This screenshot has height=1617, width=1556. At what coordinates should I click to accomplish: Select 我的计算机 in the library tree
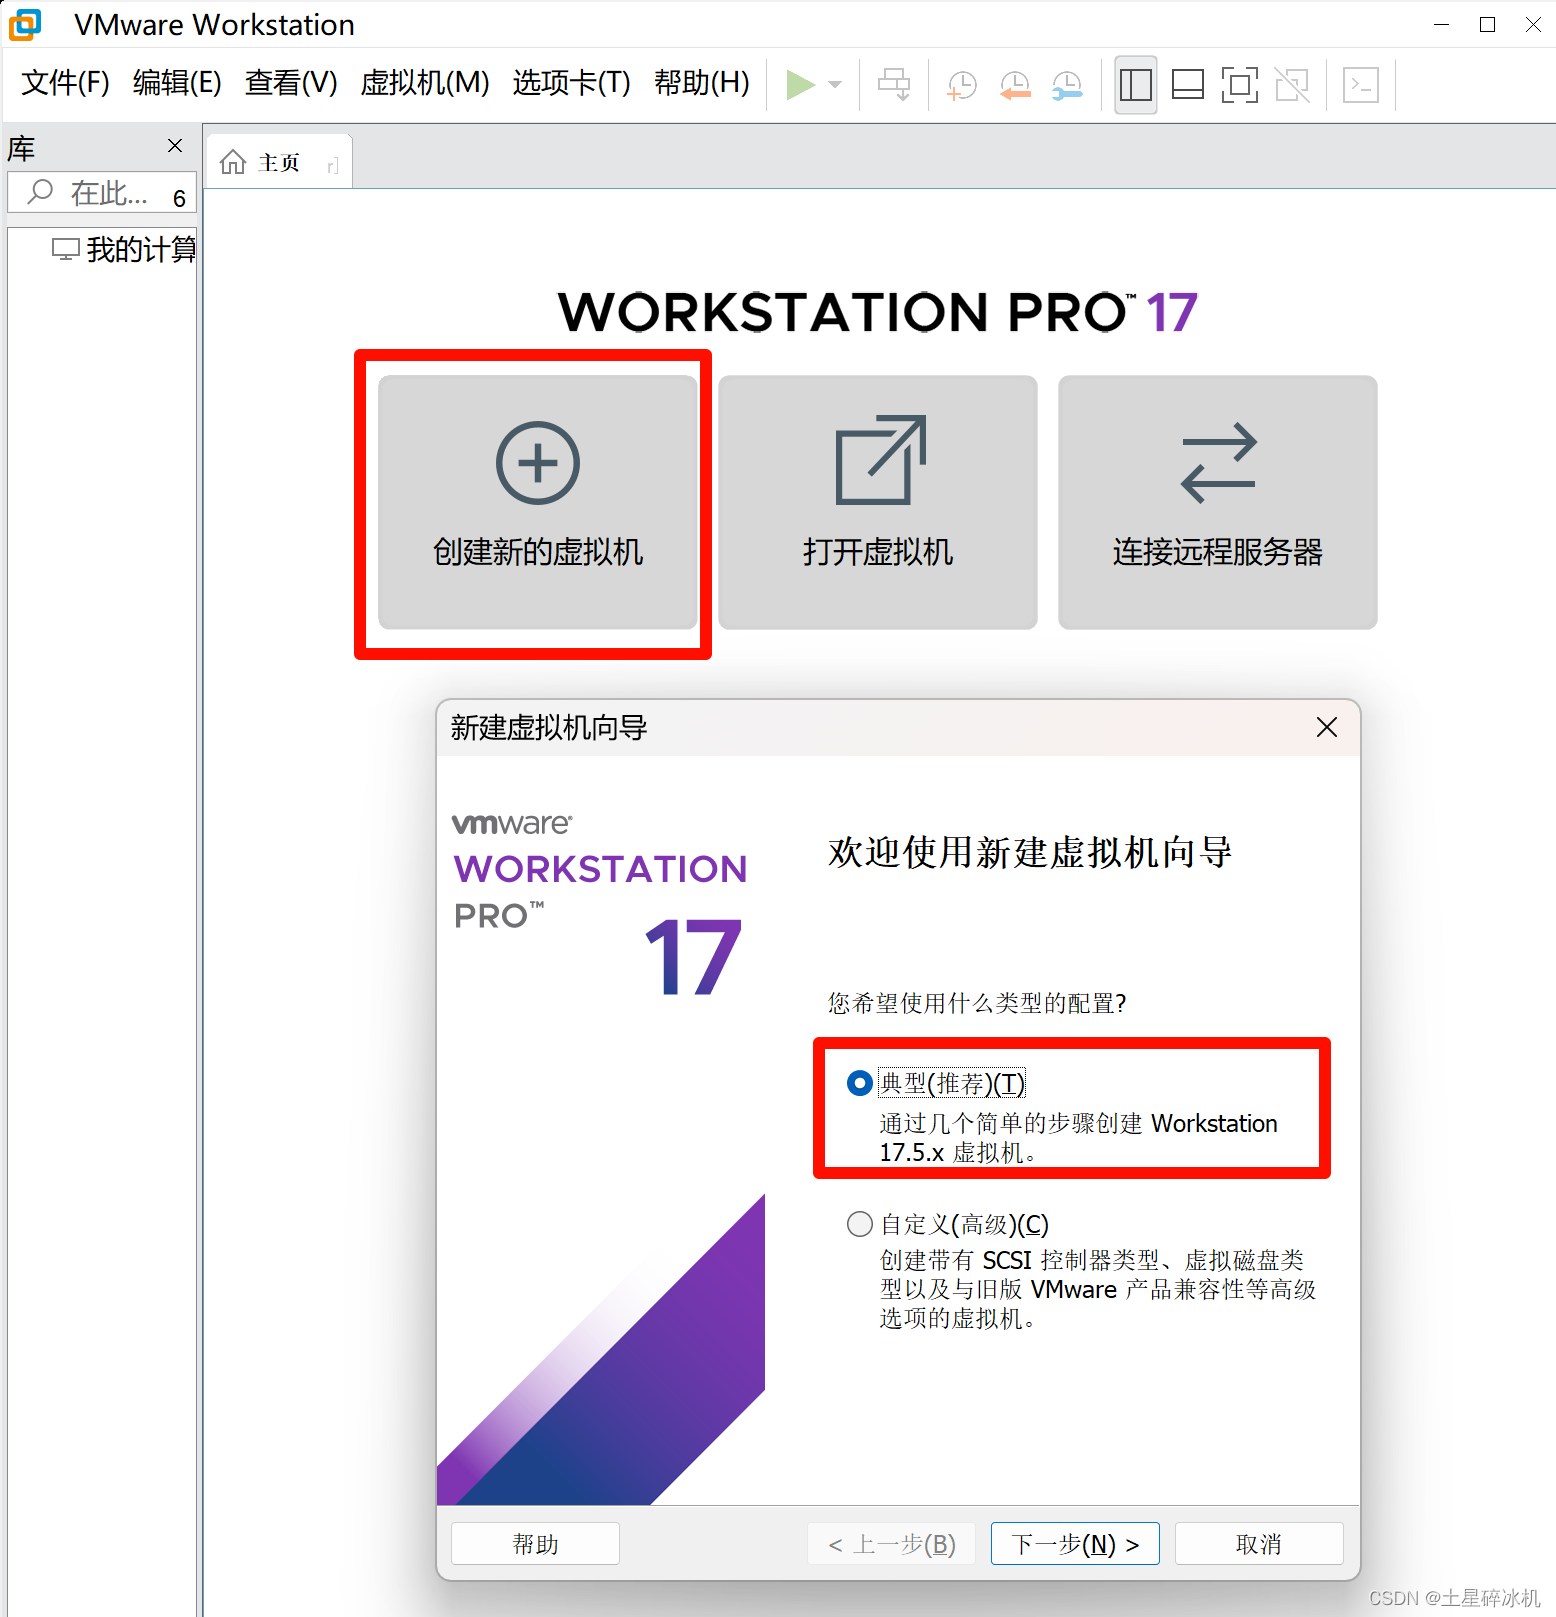coord(124,249)
